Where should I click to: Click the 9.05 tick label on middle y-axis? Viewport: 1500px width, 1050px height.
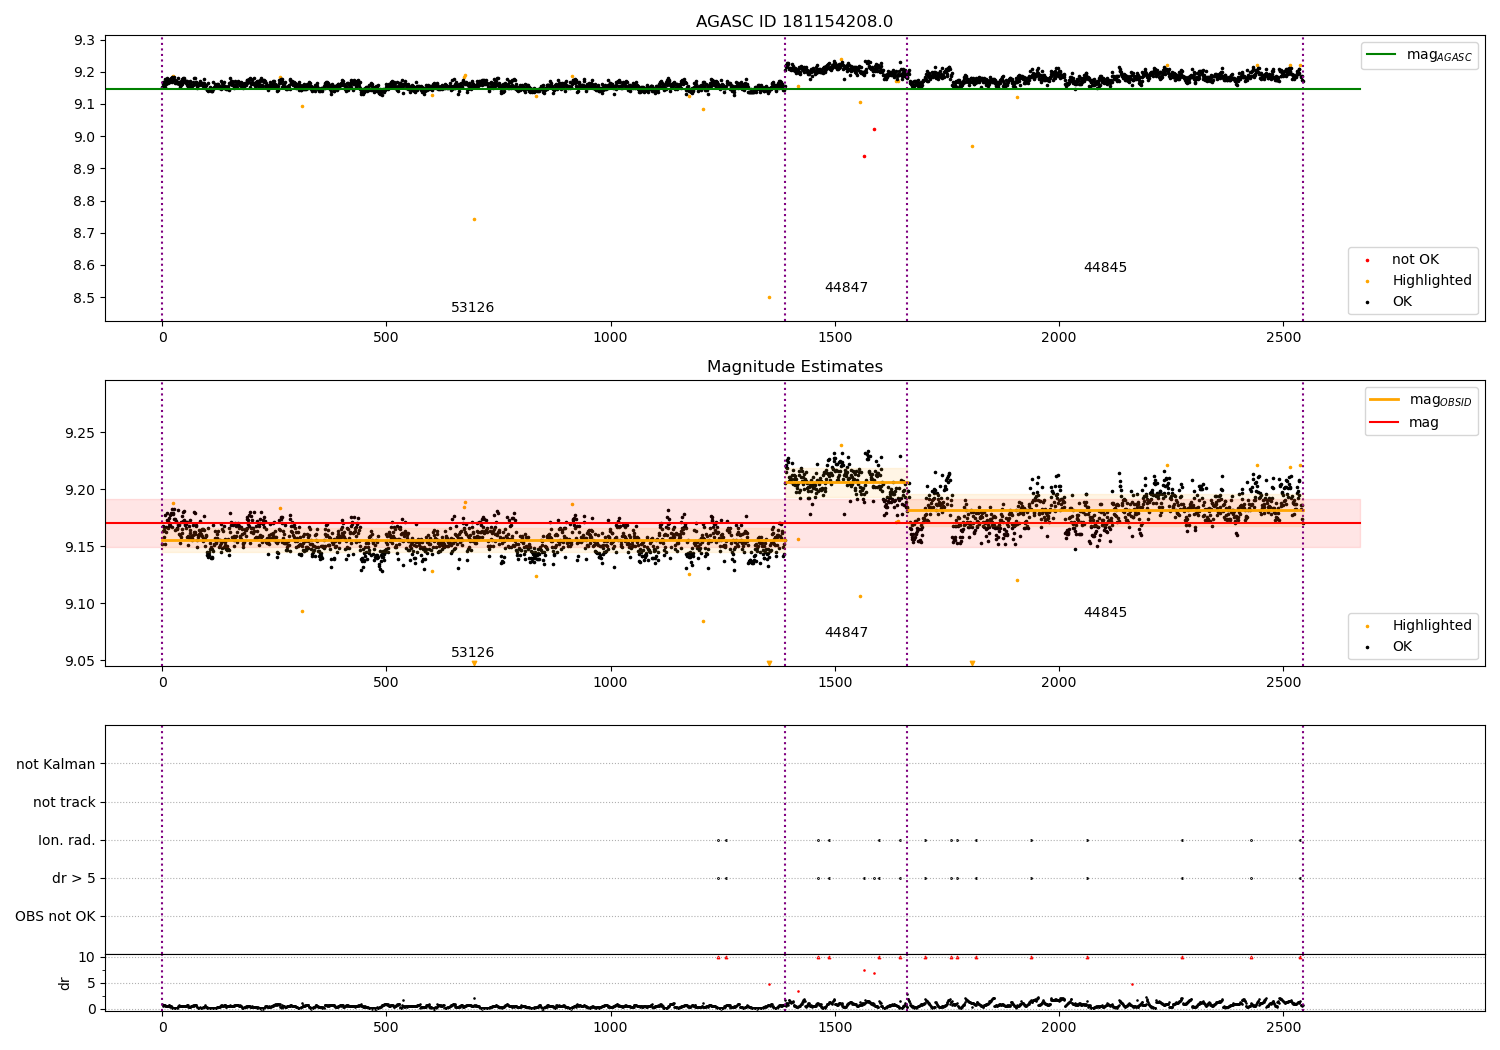79,662
